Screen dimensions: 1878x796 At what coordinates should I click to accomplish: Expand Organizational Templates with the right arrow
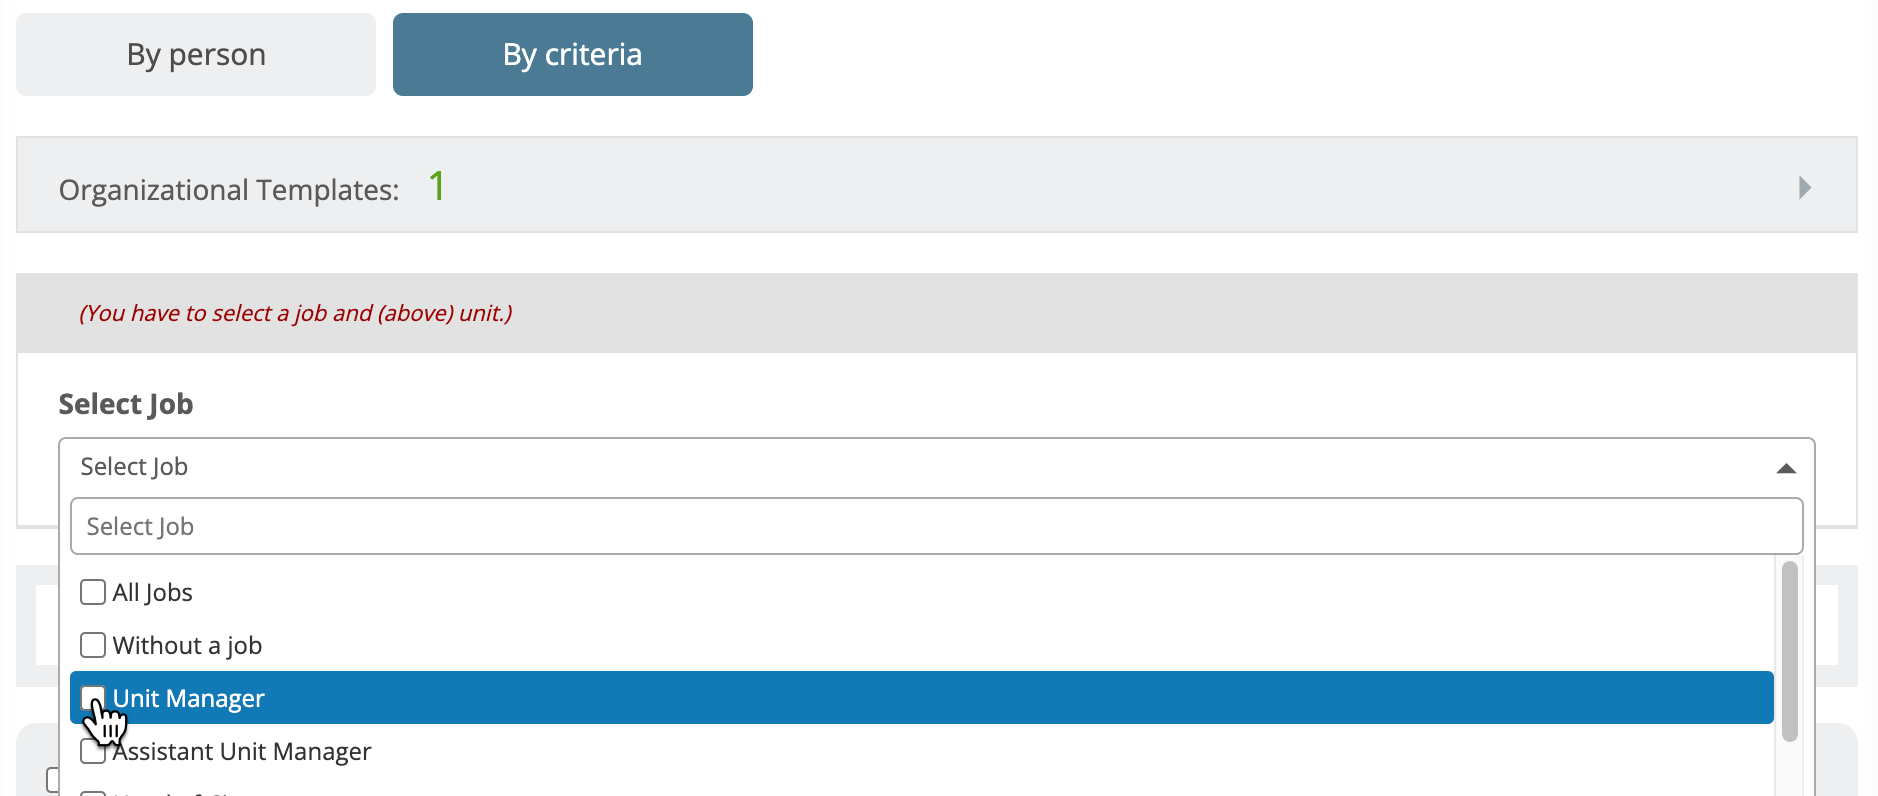(1804, 188)
